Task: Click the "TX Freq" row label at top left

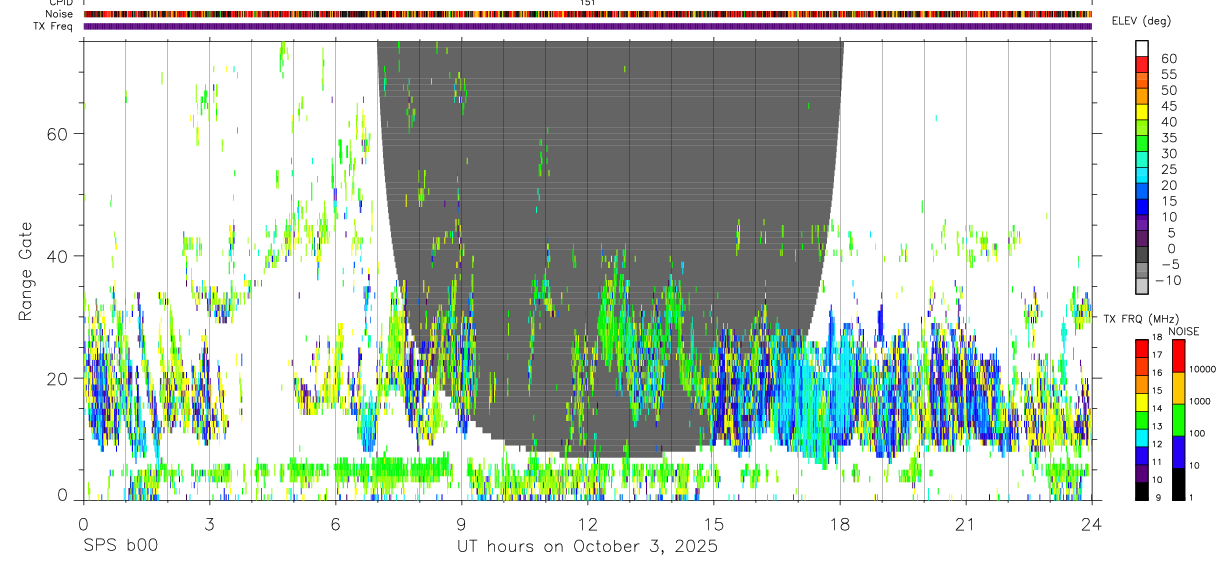Action: click(54, 26)
